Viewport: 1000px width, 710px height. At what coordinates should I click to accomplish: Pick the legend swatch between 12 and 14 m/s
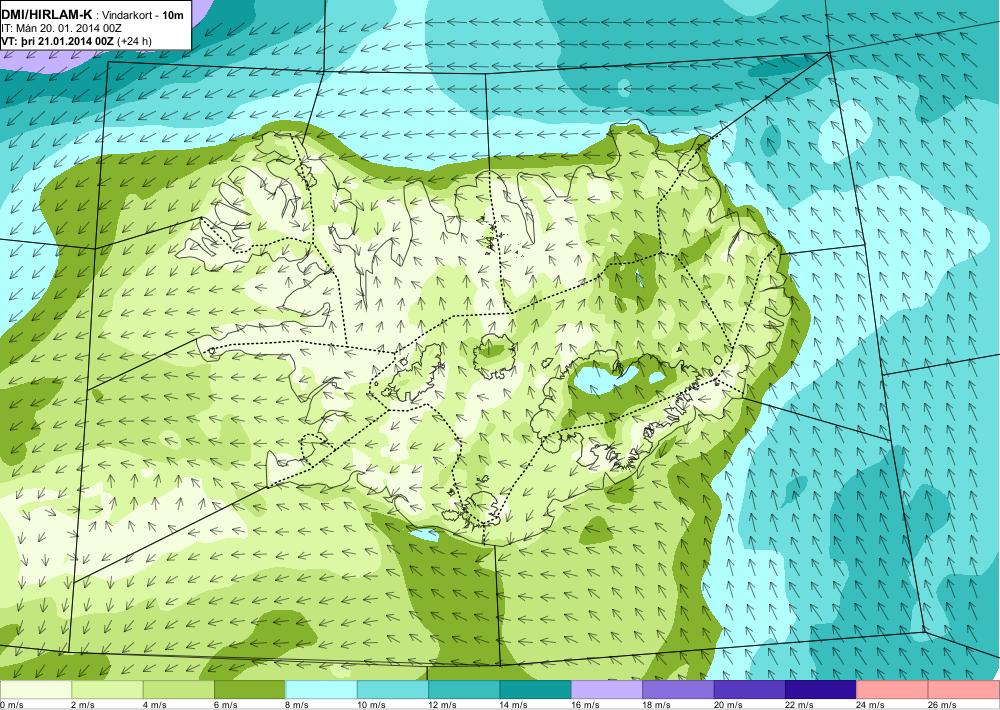pos(464,690)
